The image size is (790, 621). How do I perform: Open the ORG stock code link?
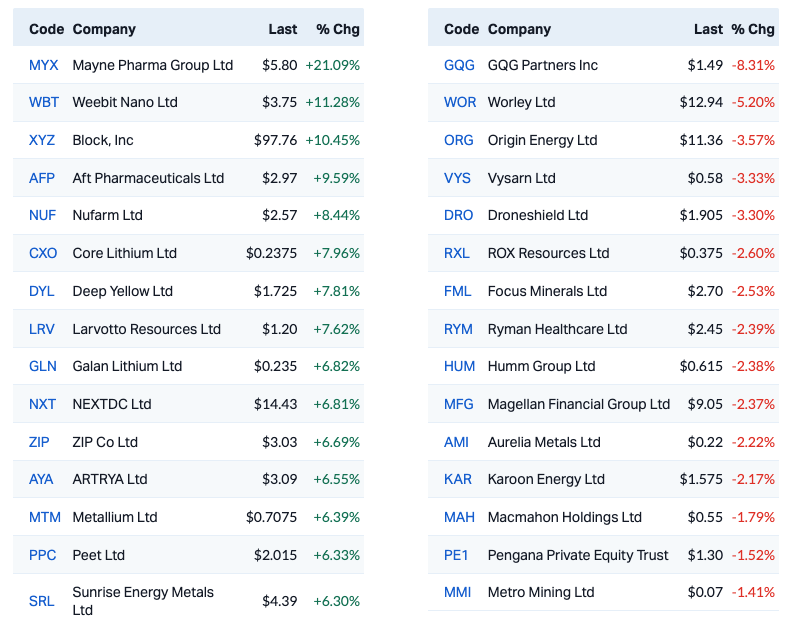[458, 140]
